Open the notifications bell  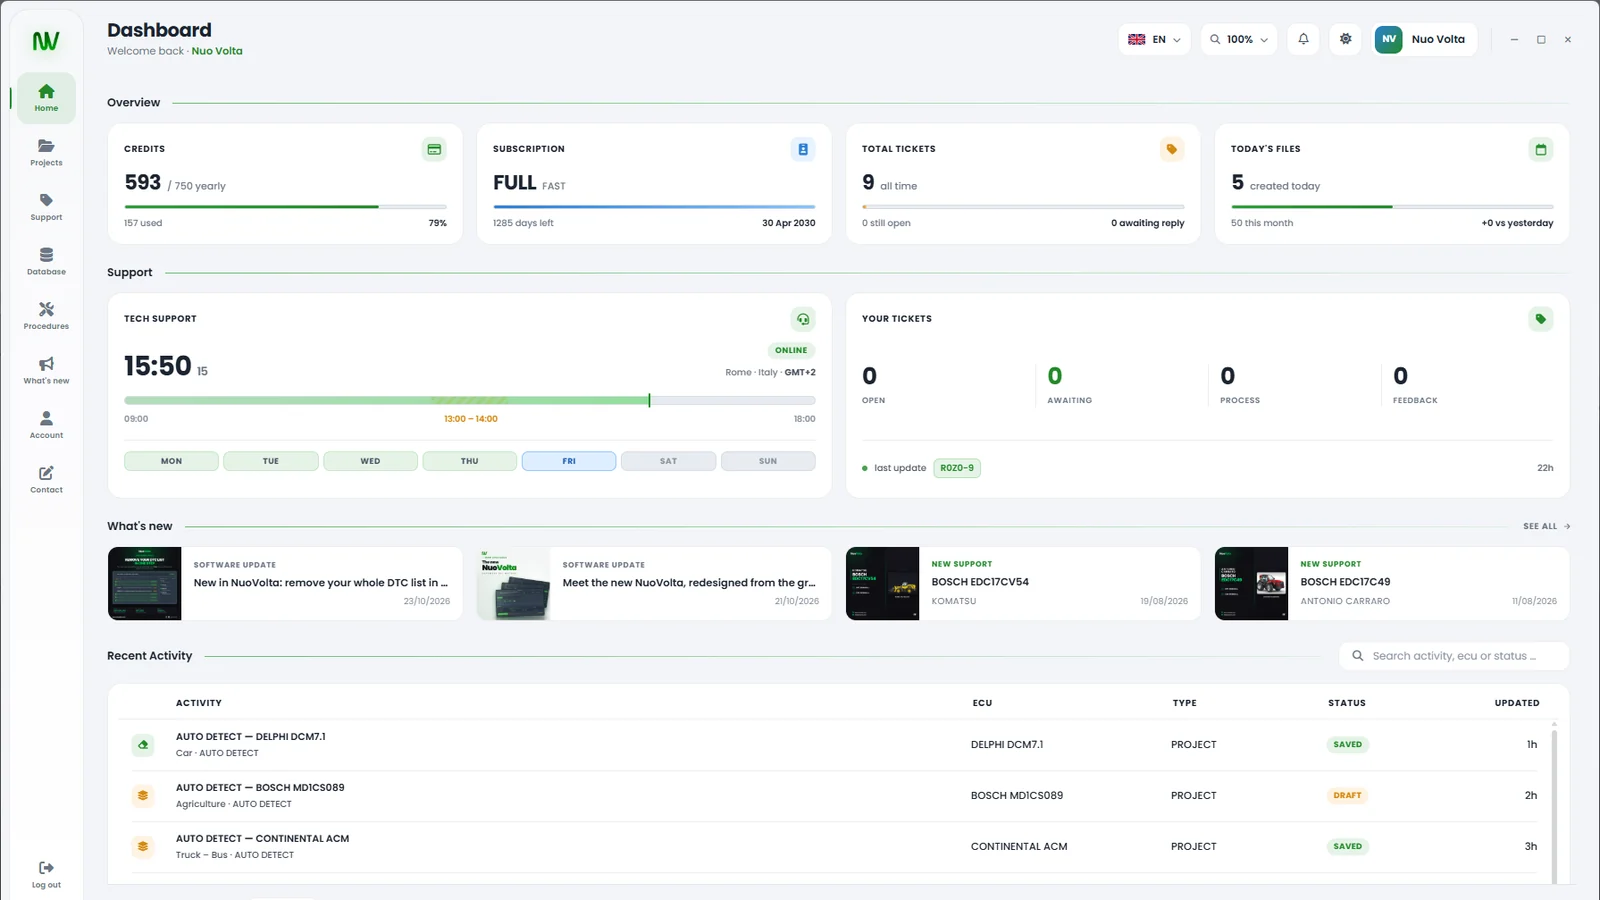pos(1303,39)
